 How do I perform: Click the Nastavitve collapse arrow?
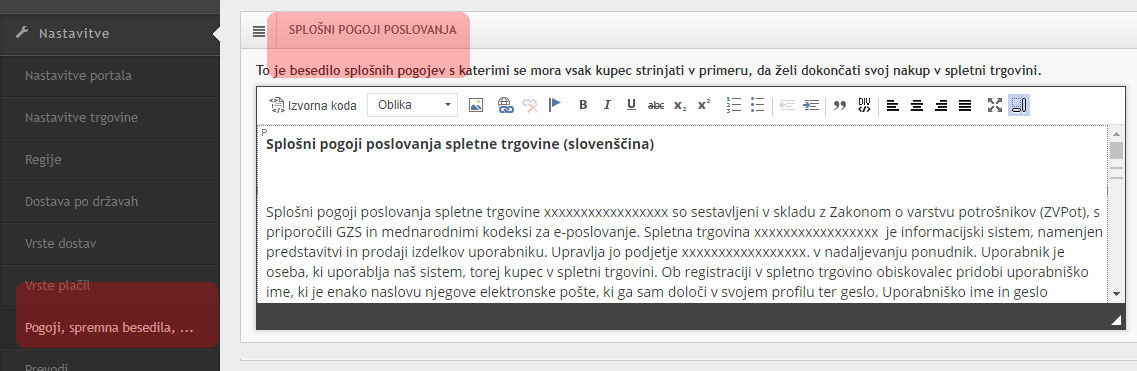[x=216, y=33]
